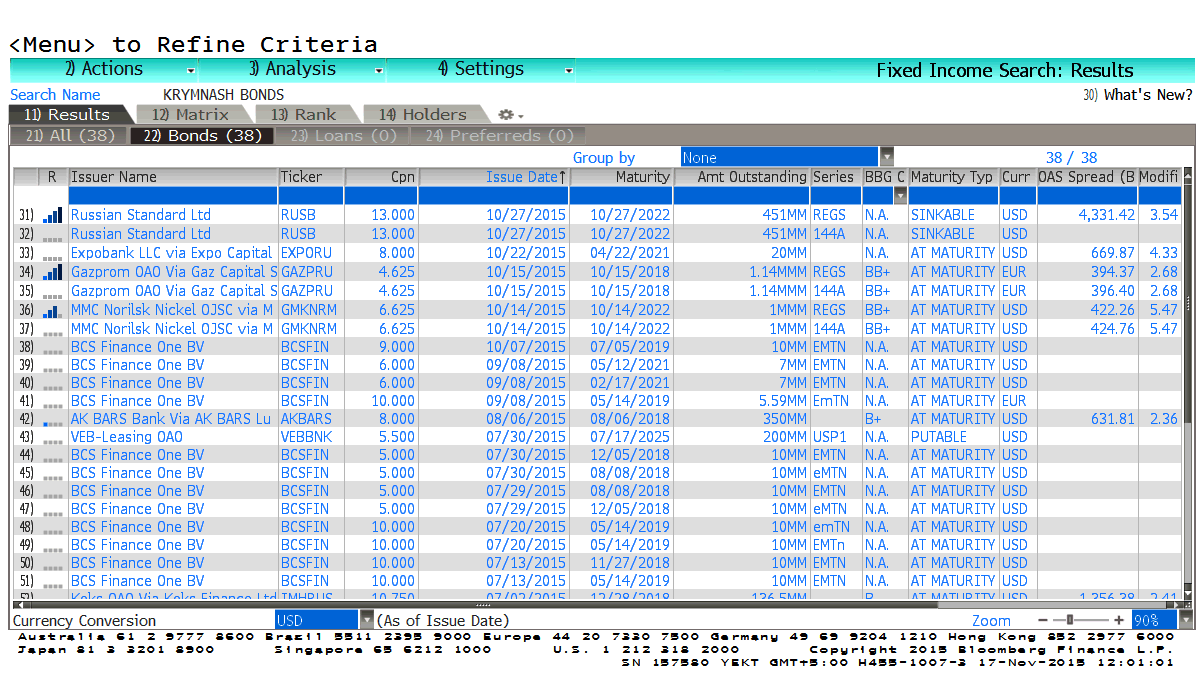Click ticker EXPORU
1204x677 pixels.
[x=306, y=253]
